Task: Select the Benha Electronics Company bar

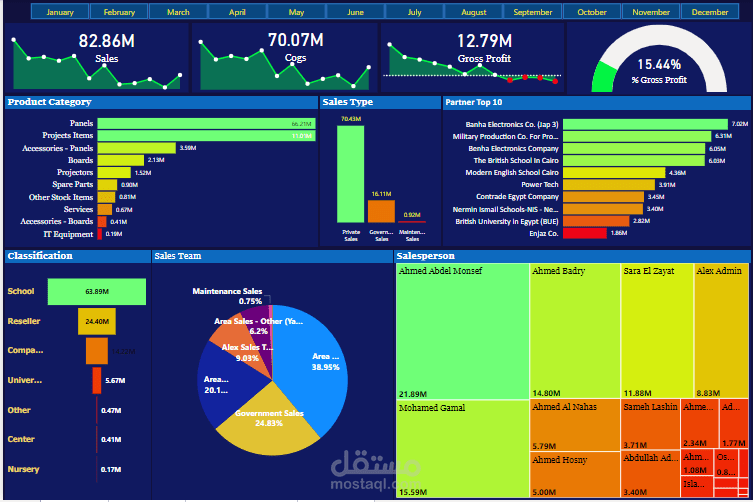Action: [634, 148]
